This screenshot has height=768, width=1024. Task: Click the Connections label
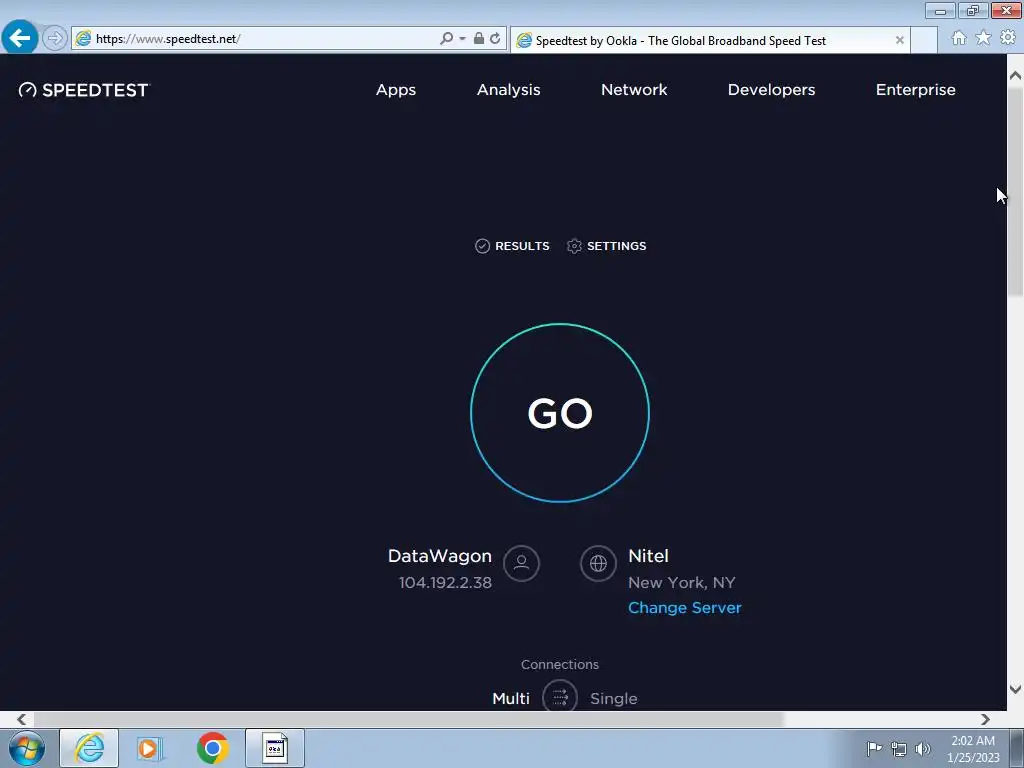point(560,665)
